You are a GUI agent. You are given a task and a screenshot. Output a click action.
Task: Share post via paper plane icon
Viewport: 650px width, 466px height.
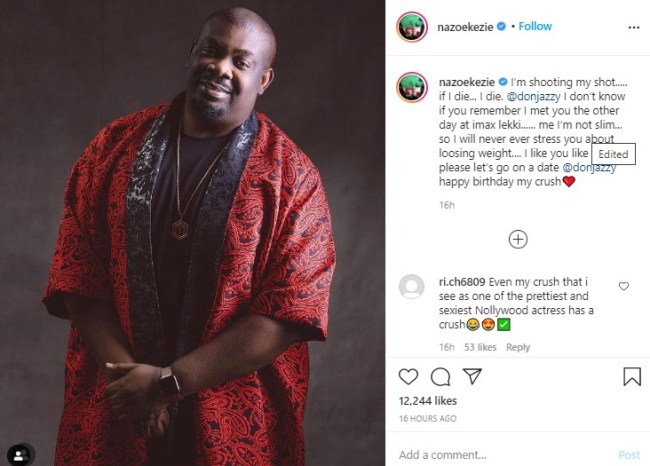[472, 377]
